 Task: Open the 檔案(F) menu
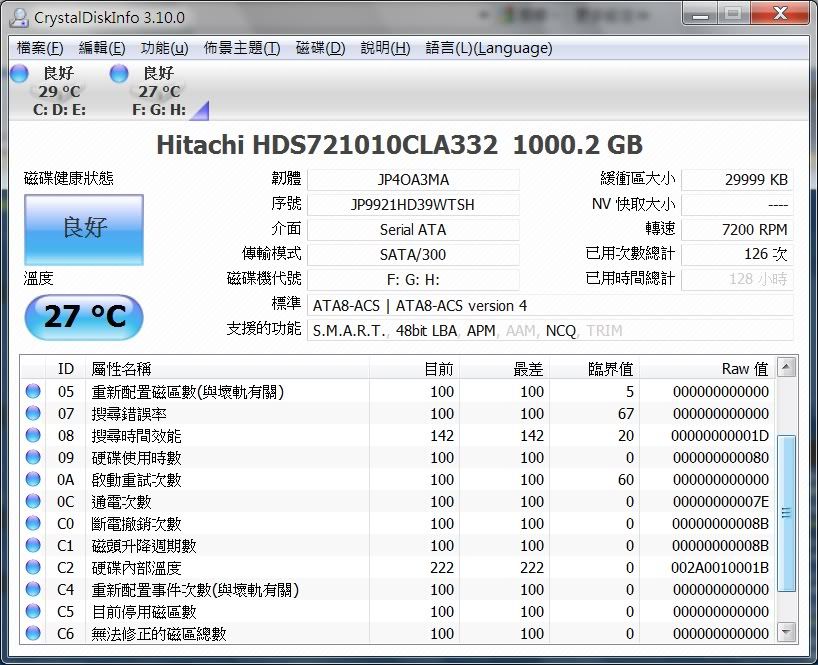(40, 48)
